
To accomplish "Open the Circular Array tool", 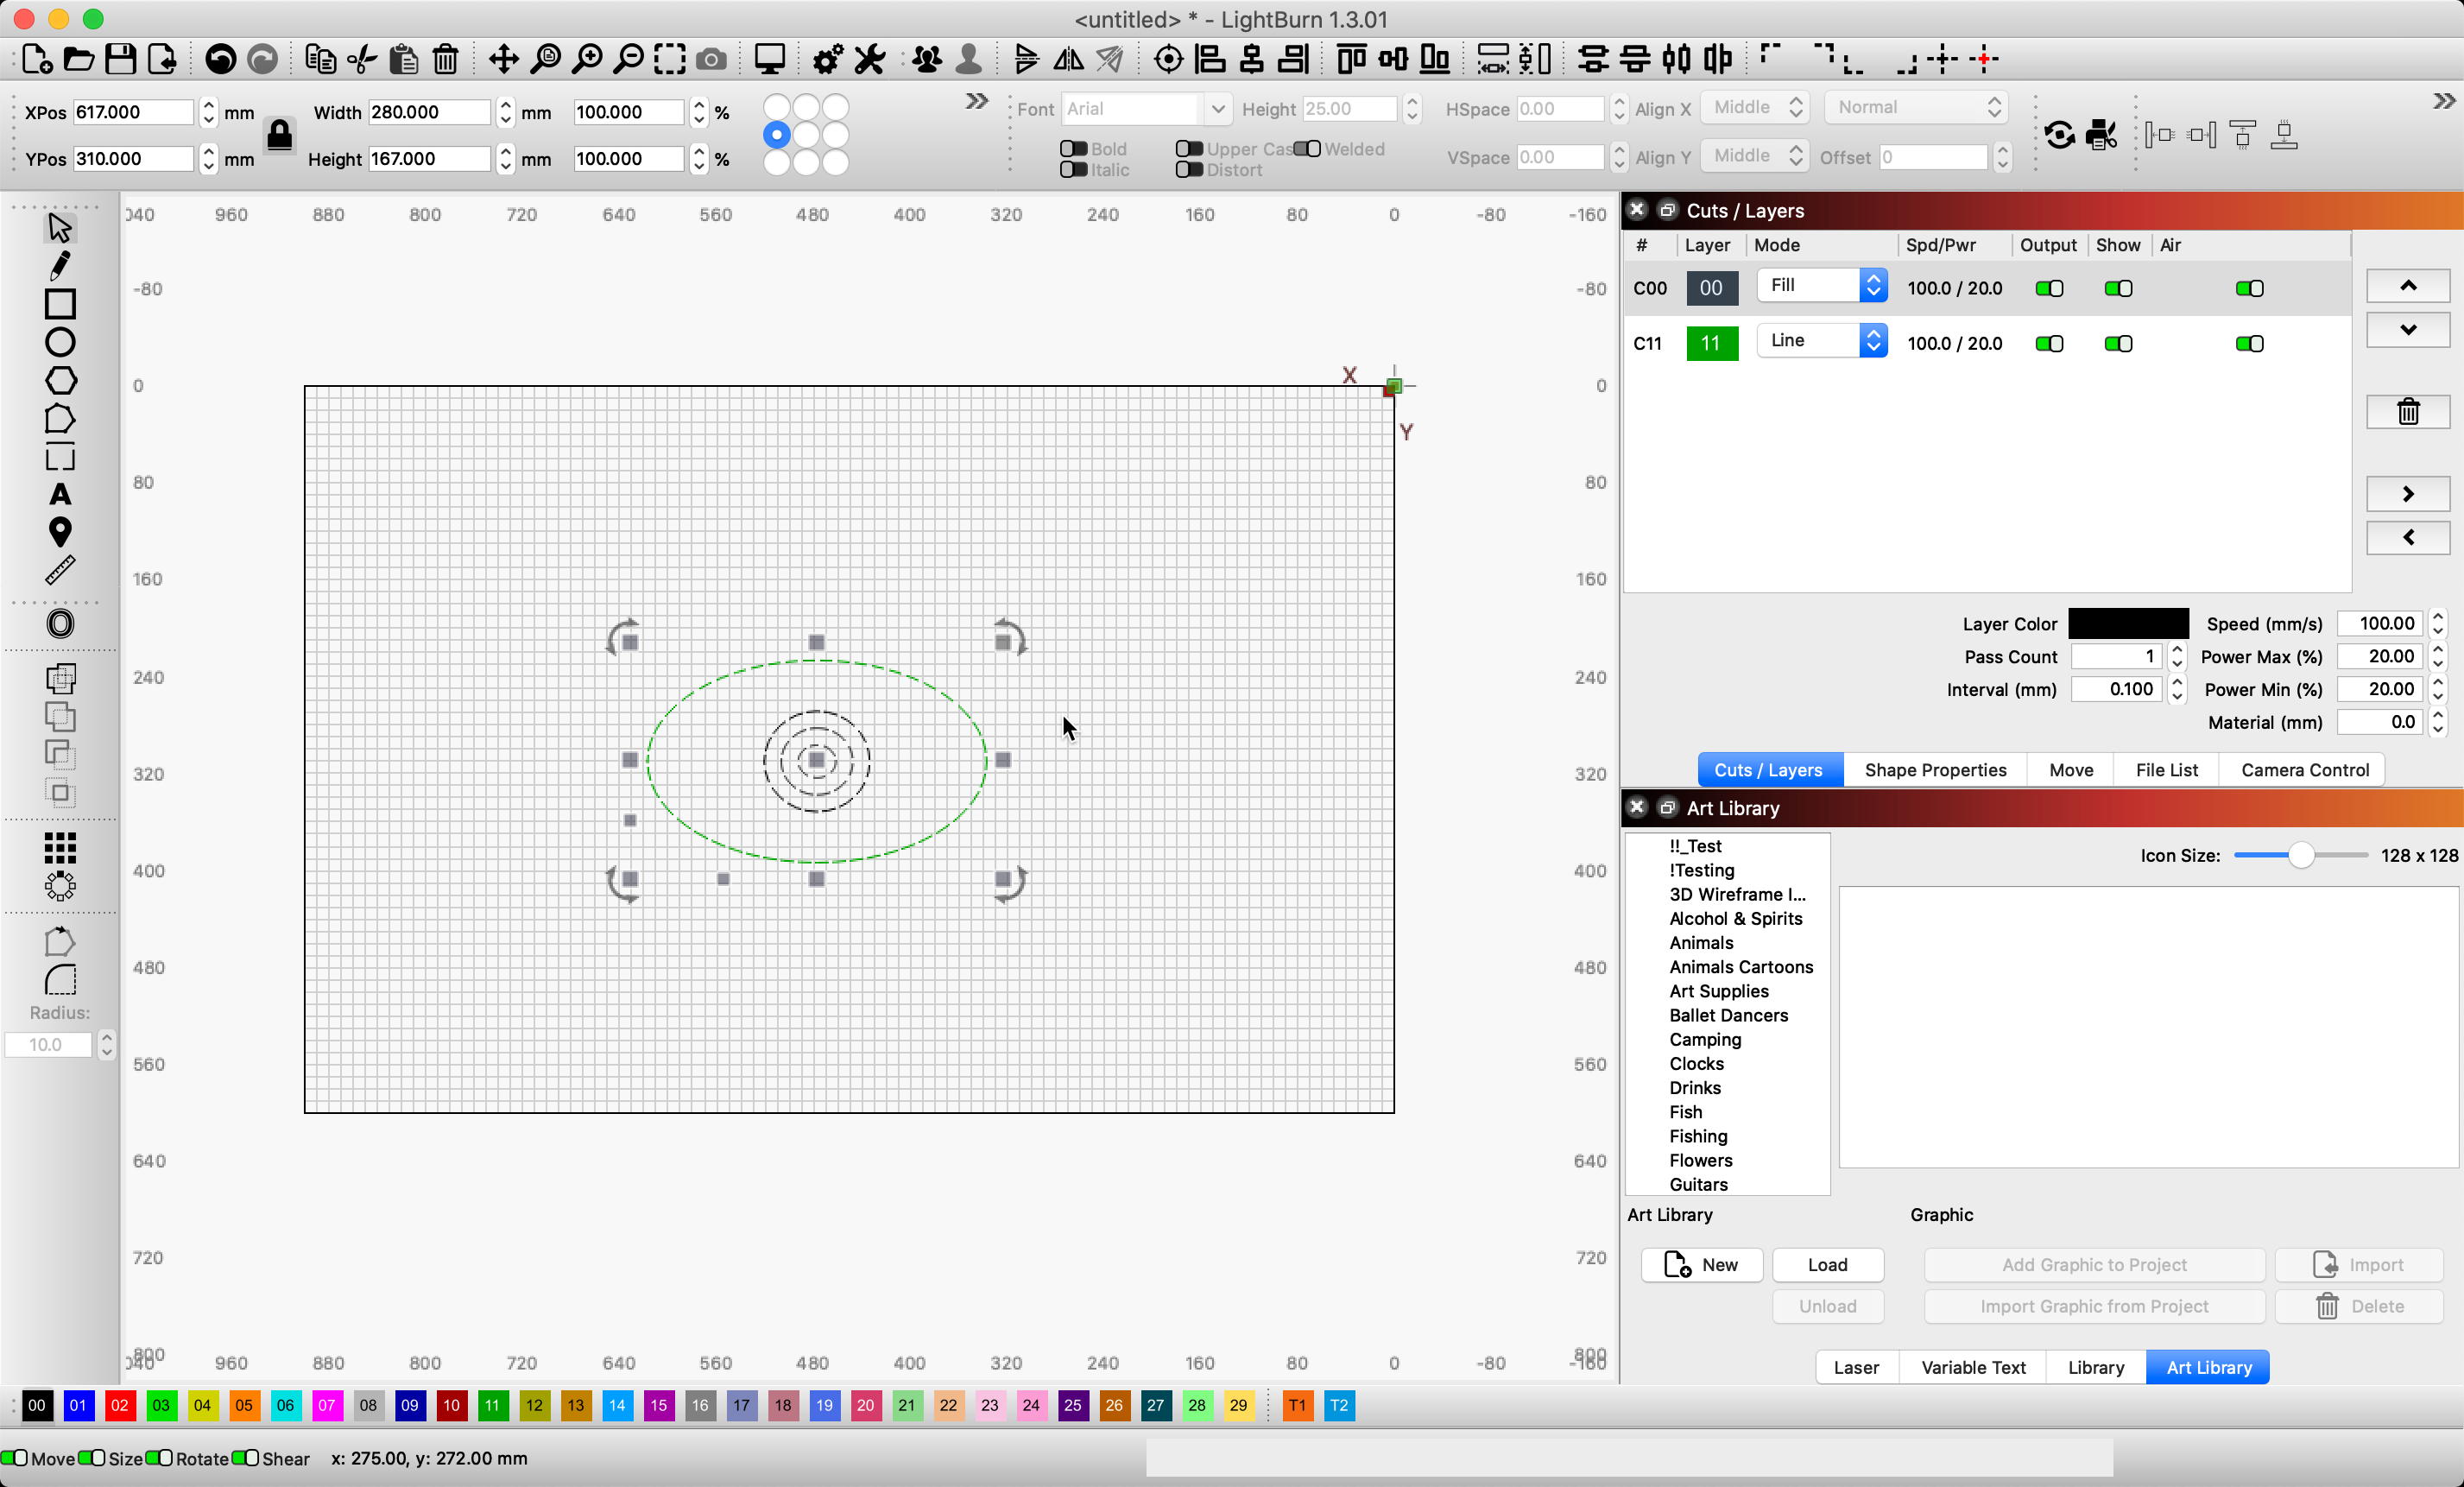I will pyautogui.click(x=60, y=886).
